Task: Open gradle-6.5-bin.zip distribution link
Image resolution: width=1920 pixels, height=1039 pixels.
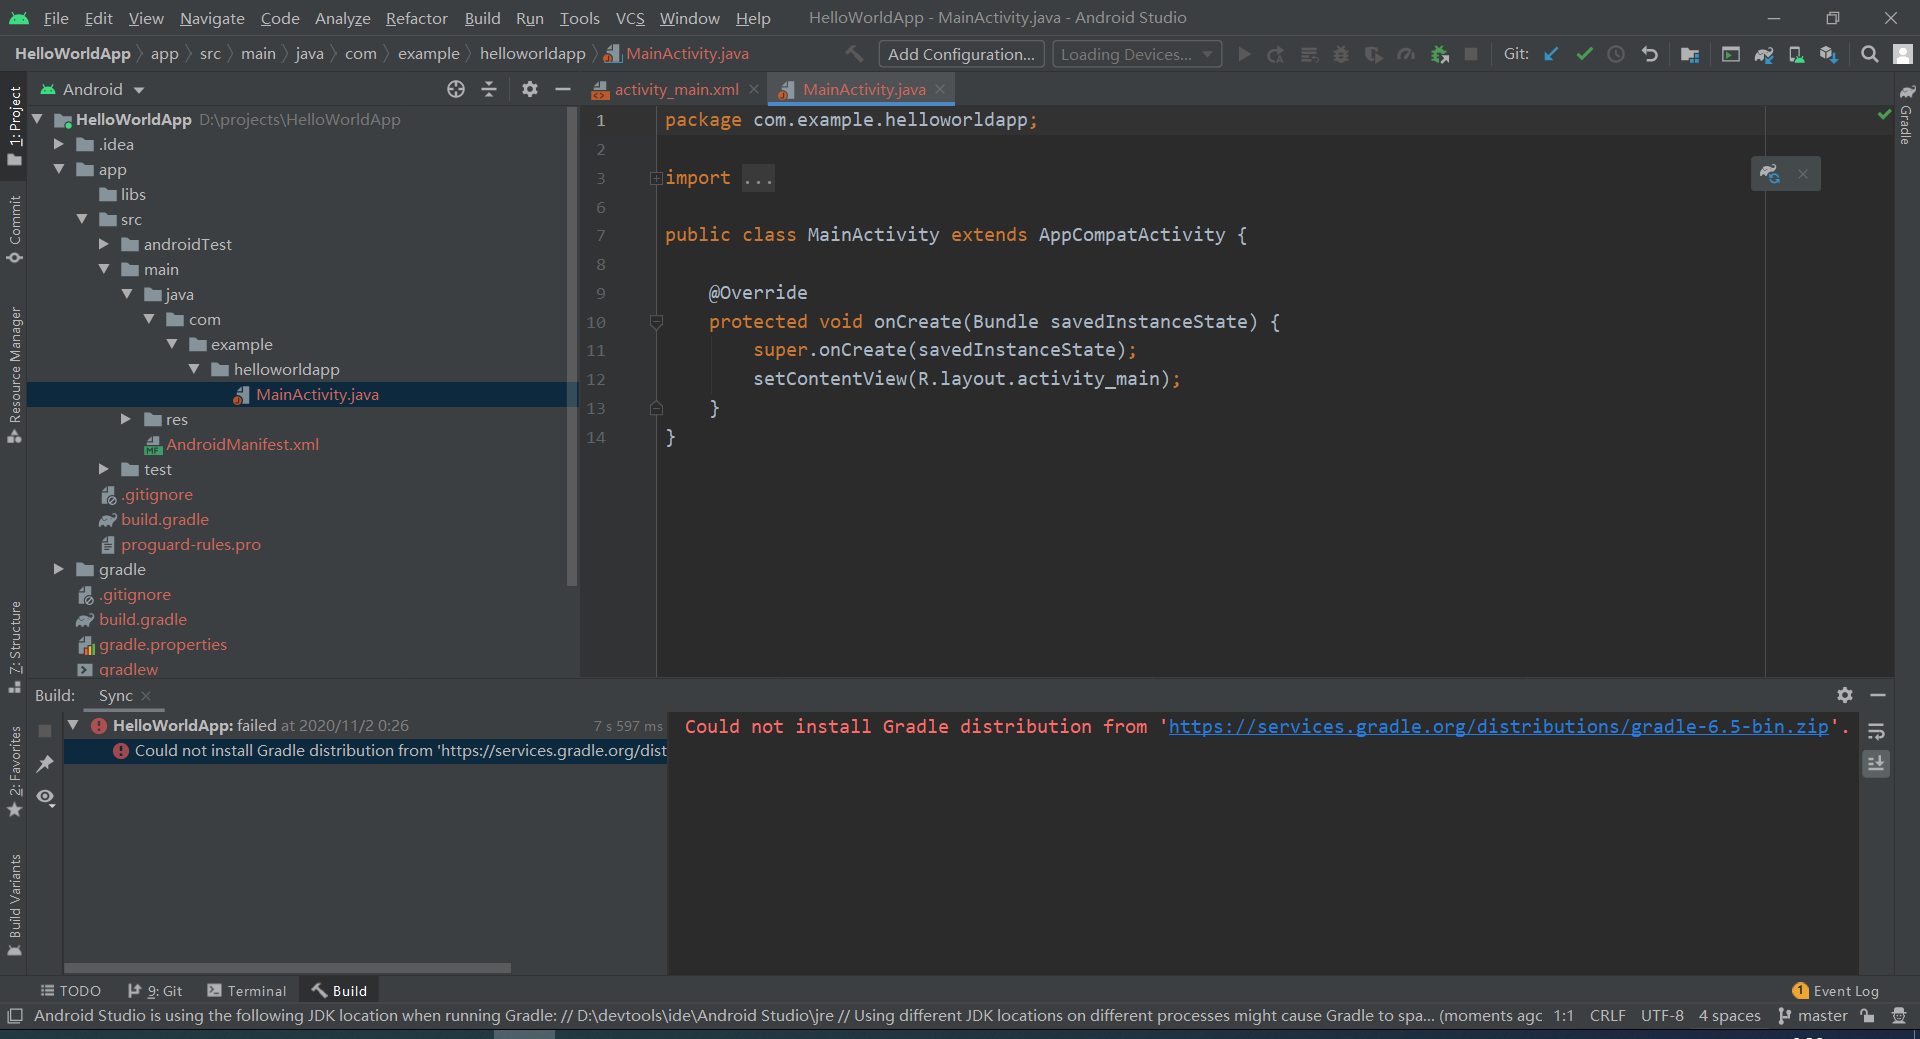Action: coord(1498,727)
